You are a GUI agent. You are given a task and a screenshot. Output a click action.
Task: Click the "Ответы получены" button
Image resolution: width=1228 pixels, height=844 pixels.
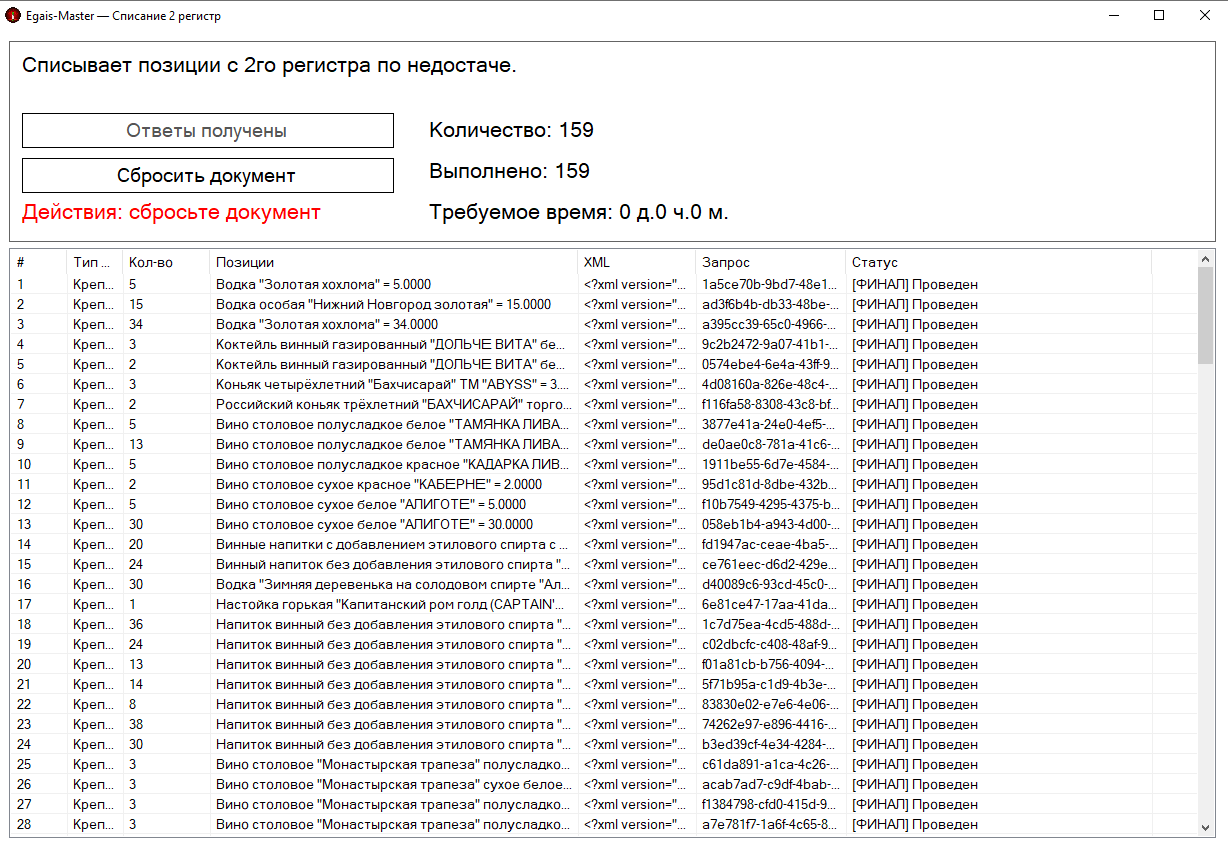click(207, 131)
